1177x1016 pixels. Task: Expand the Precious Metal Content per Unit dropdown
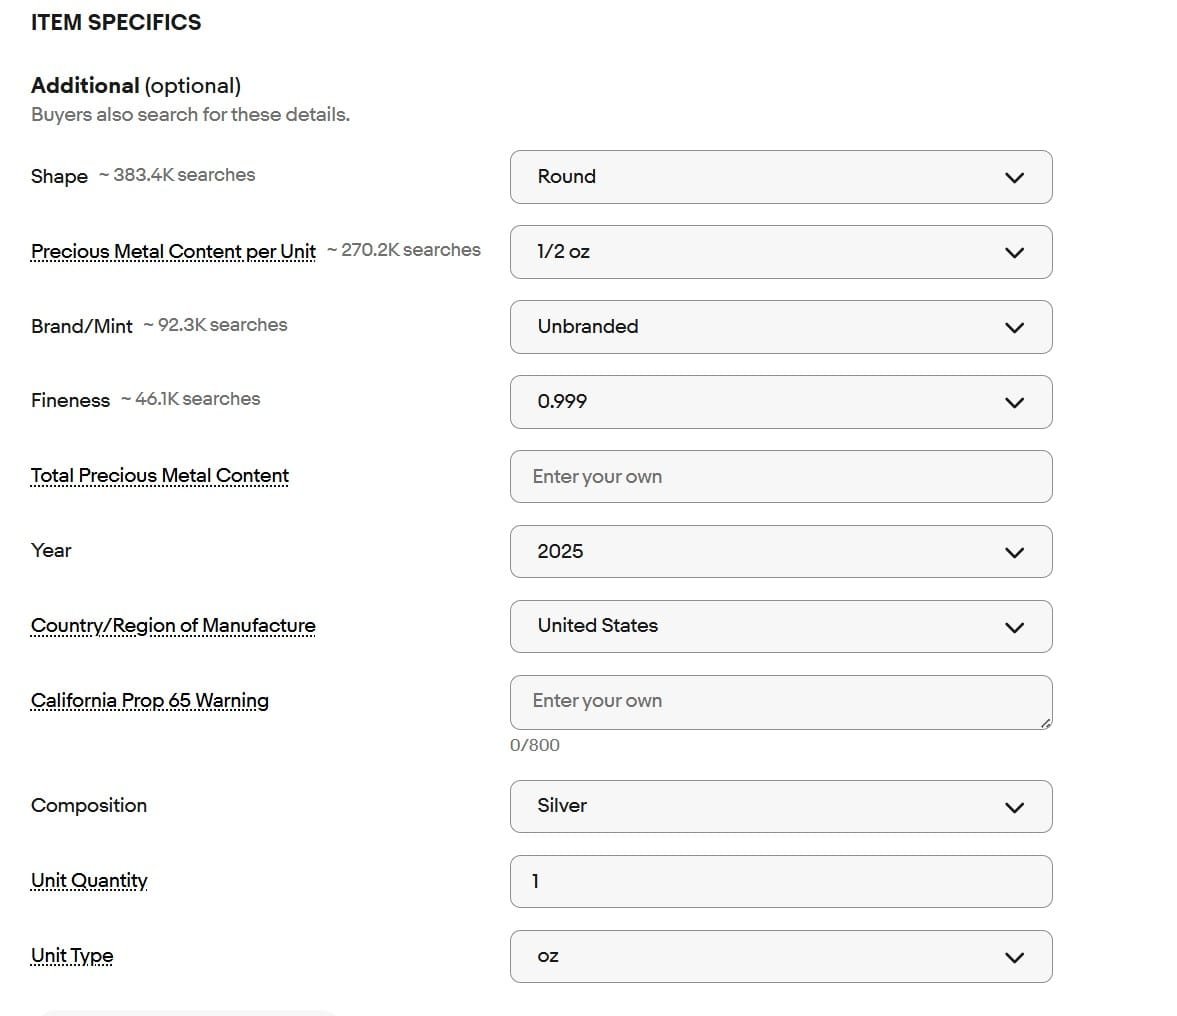click(780, 252)
